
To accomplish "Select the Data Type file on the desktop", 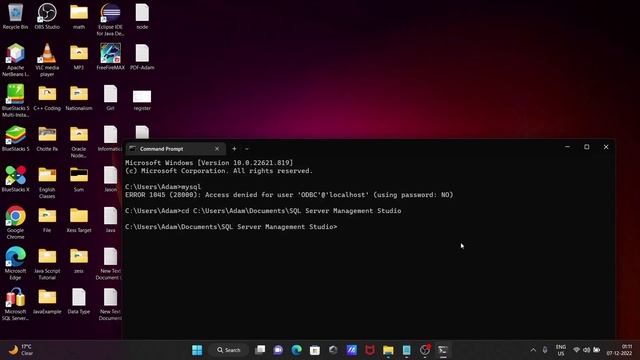I will pos(79,301).
